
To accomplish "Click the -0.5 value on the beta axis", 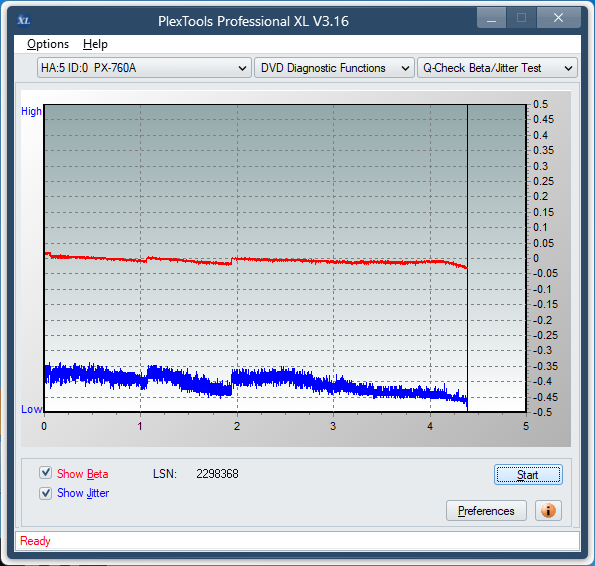I will [x=542, y=412].
